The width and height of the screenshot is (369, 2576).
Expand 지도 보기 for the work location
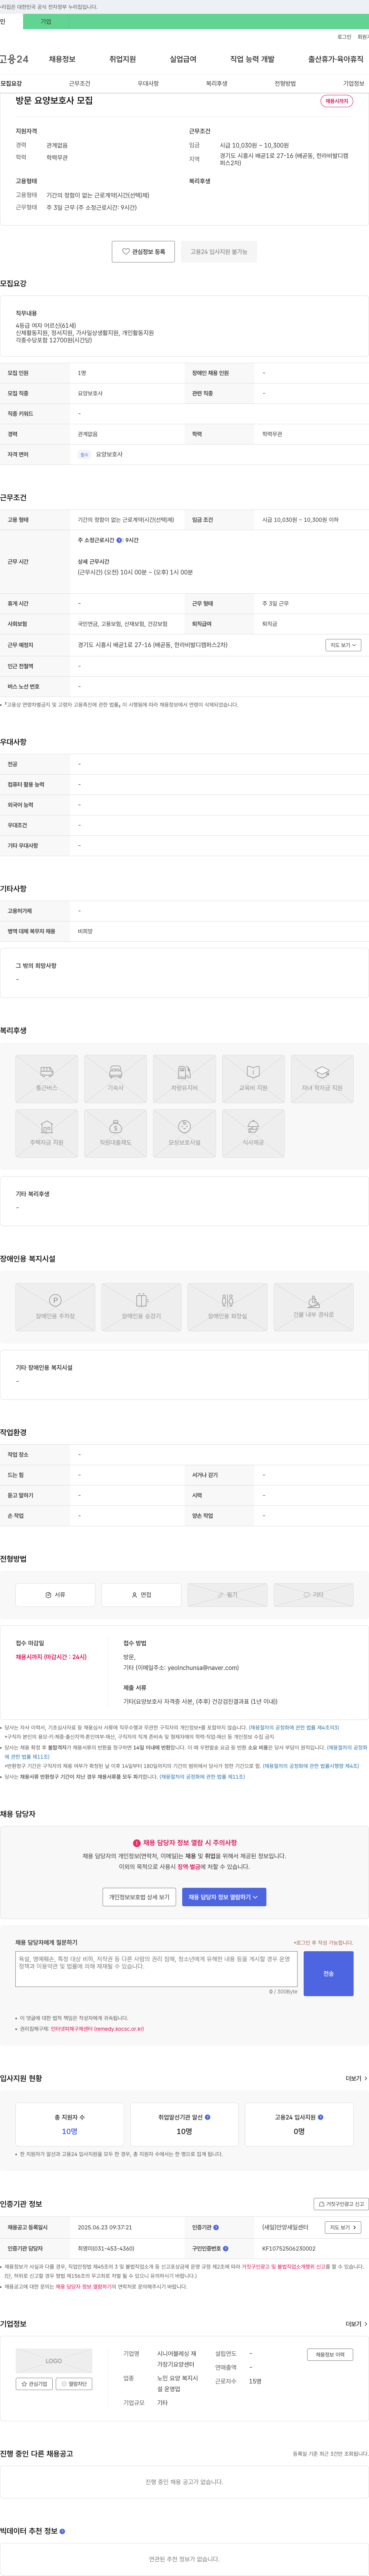tap(343, 645)
